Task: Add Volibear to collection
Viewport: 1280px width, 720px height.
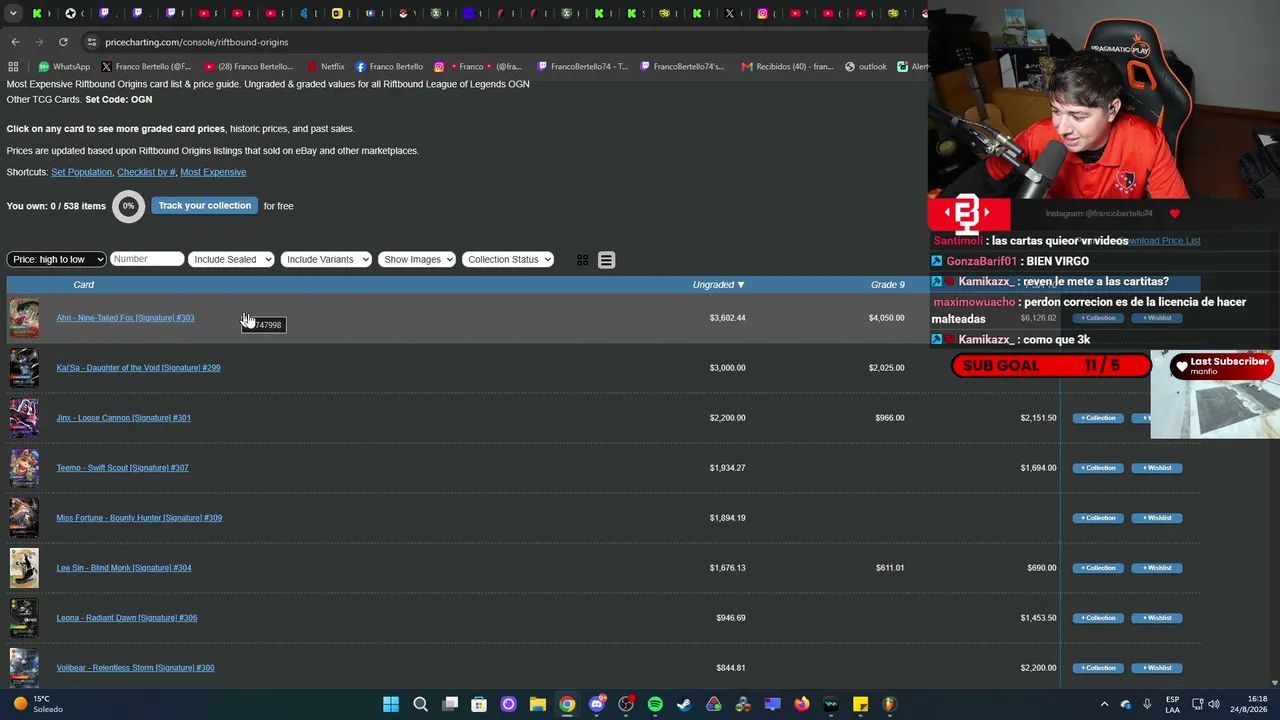Action: tap(1098, 668)
